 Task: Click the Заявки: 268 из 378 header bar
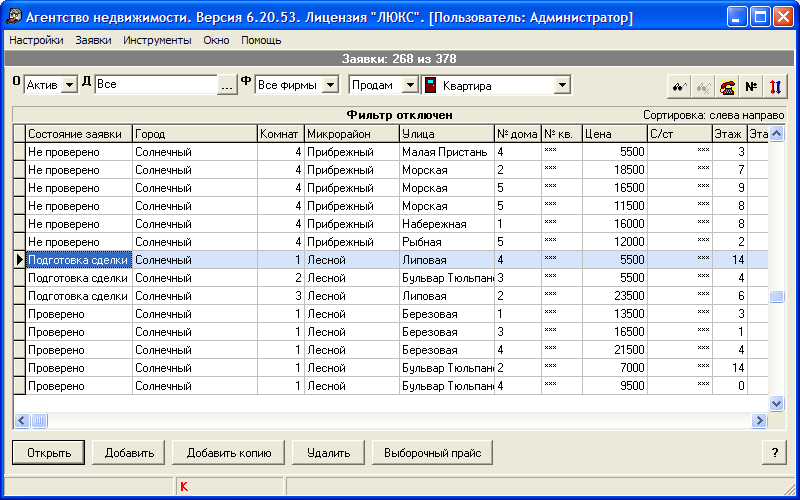(399, 59)
